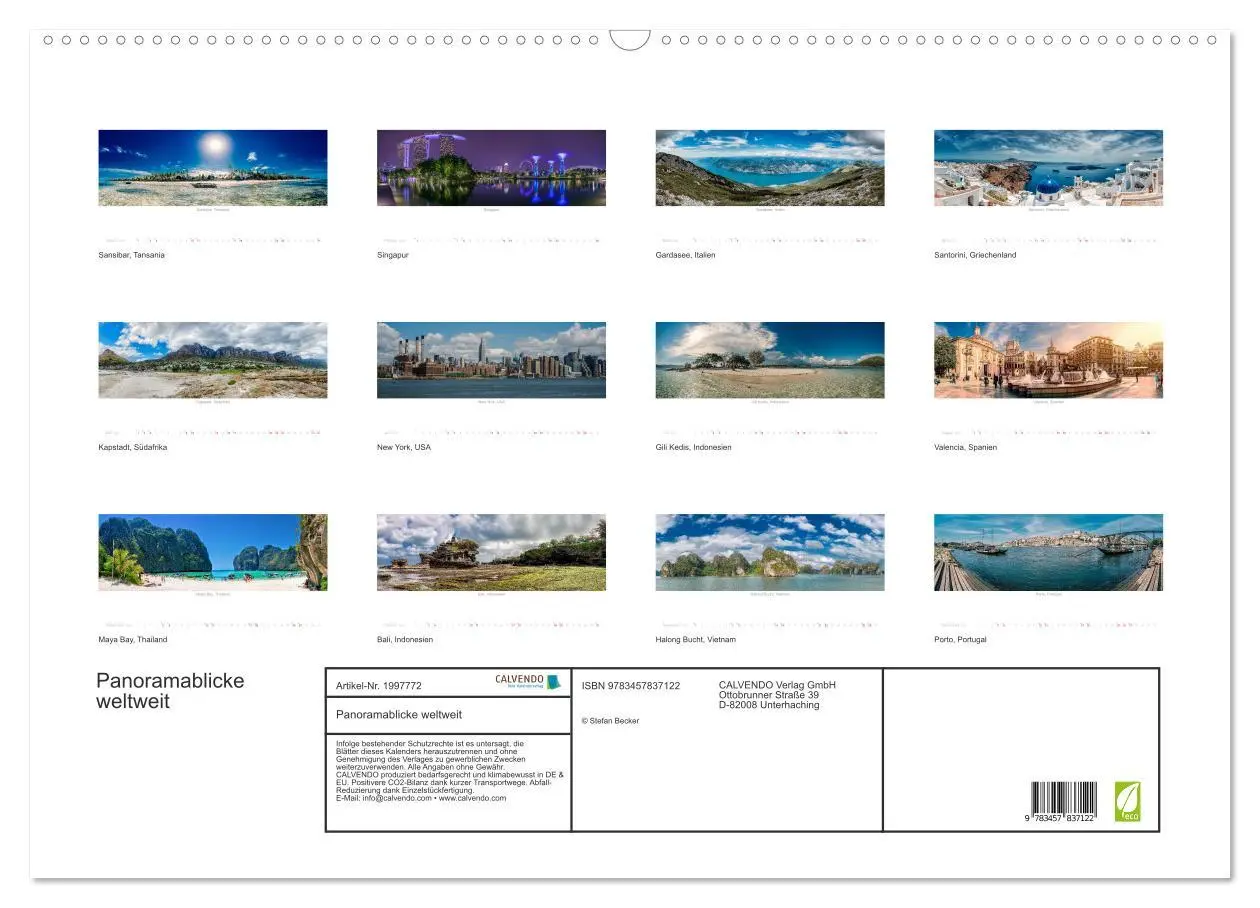Select the Halong Bucht, Vietnam thumbnail
1260x908 pixels.
tap(770, 552)
